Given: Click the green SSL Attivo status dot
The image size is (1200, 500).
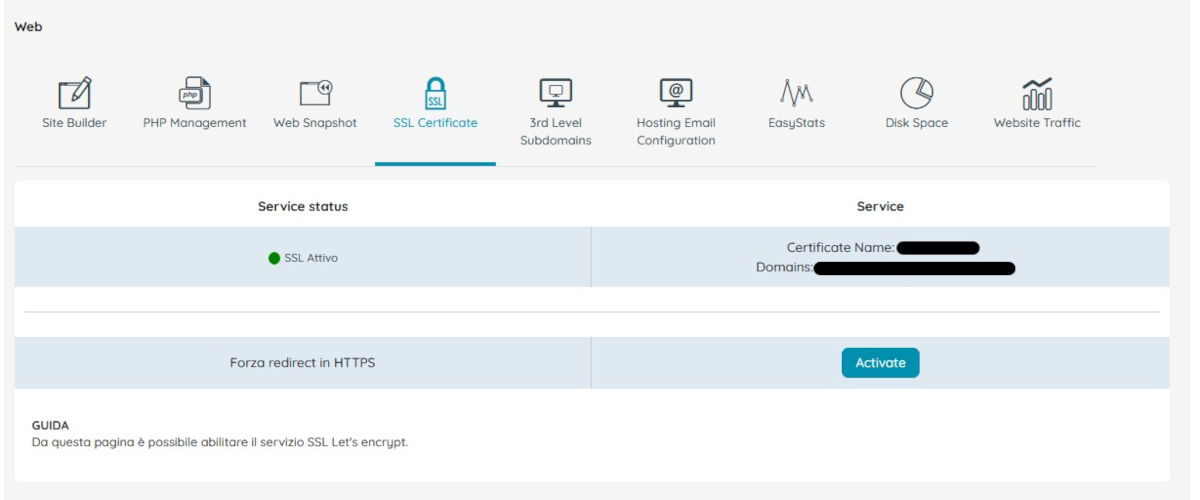Looking at the screenshot, I should [274, 258].
